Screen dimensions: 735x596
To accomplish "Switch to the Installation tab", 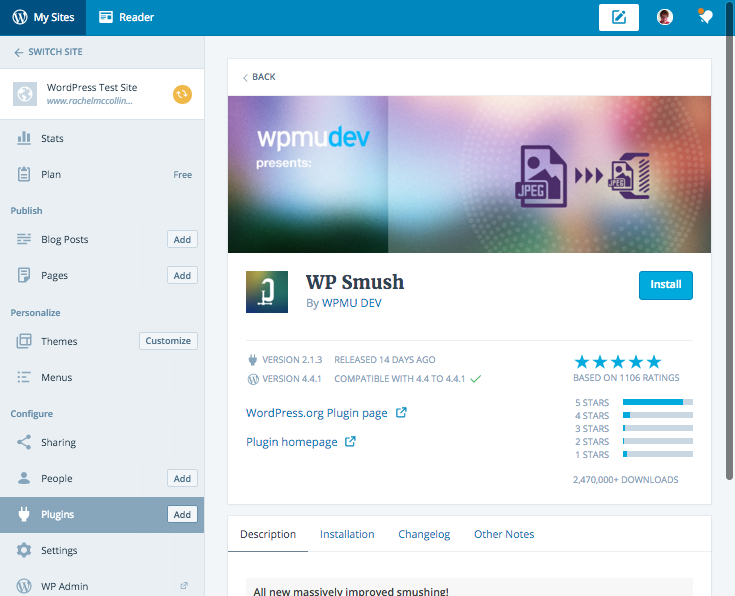I will click(347, 534).
